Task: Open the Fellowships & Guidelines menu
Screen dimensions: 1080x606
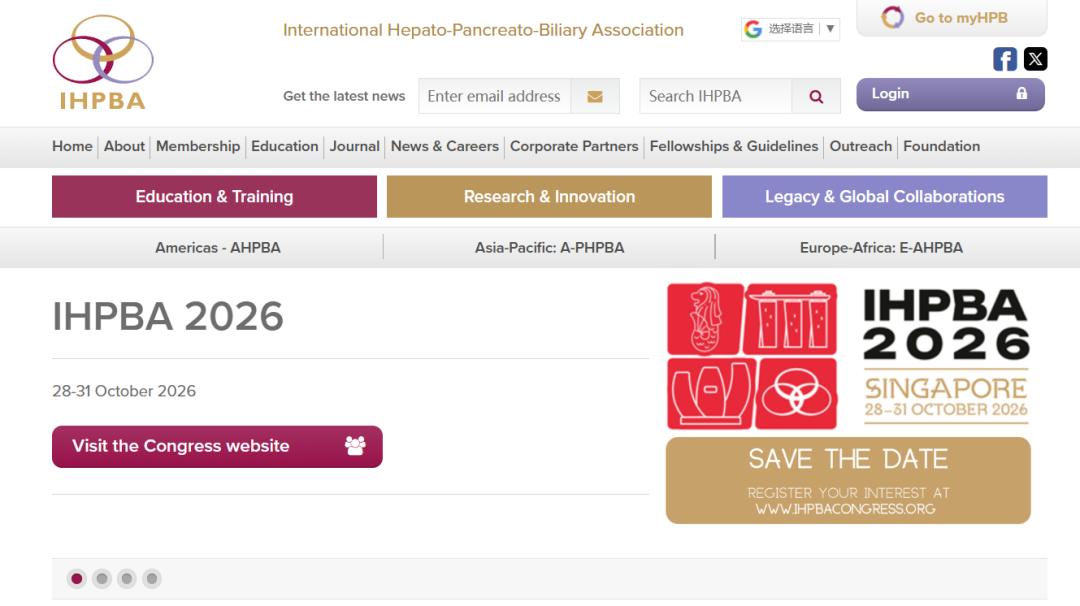Action: [733, 146]
